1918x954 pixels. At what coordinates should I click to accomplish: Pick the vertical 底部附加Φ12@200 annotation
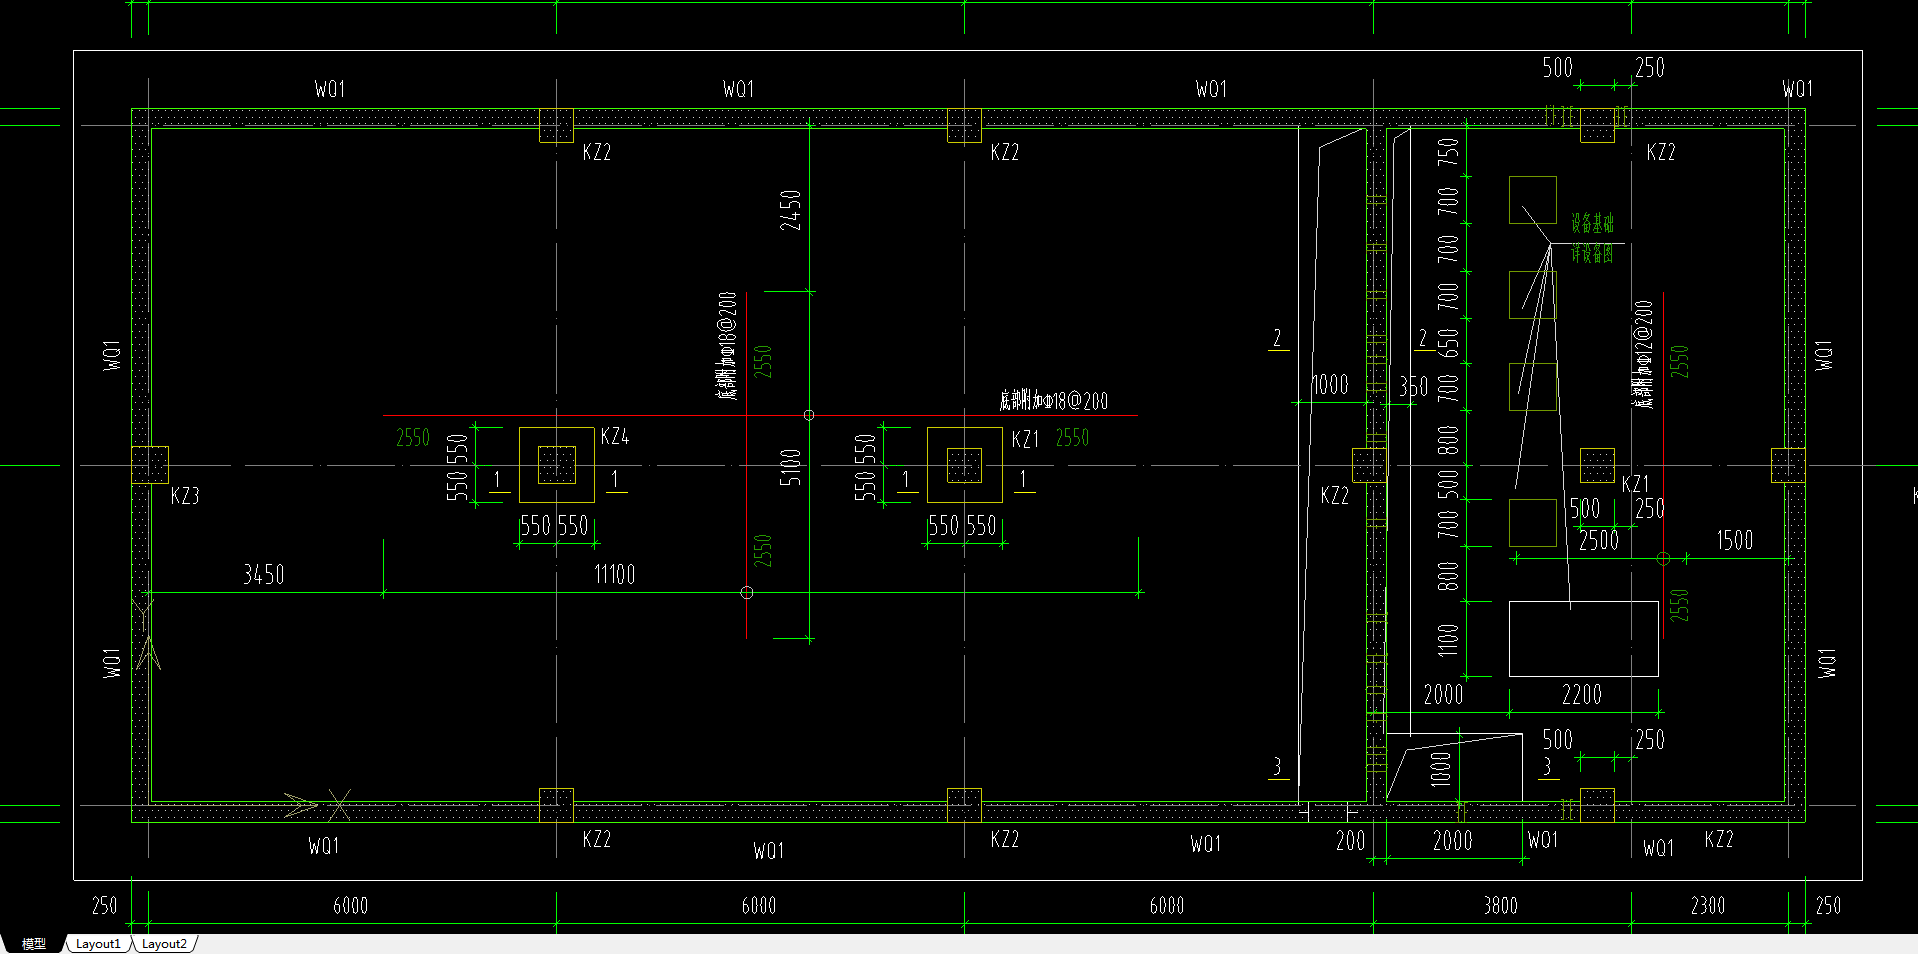click(x=1643, y=354)
